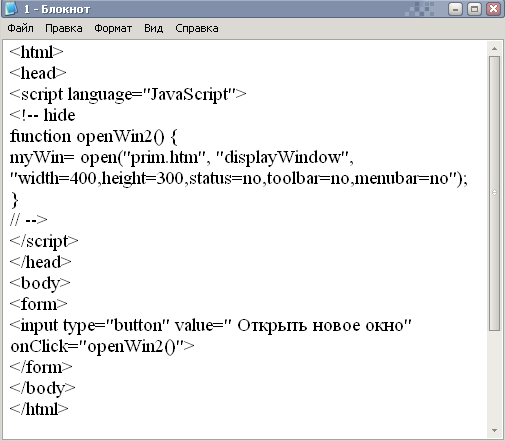Click the "function openWin2() {" line
The image size is (506, 441).
pos(94,136)
